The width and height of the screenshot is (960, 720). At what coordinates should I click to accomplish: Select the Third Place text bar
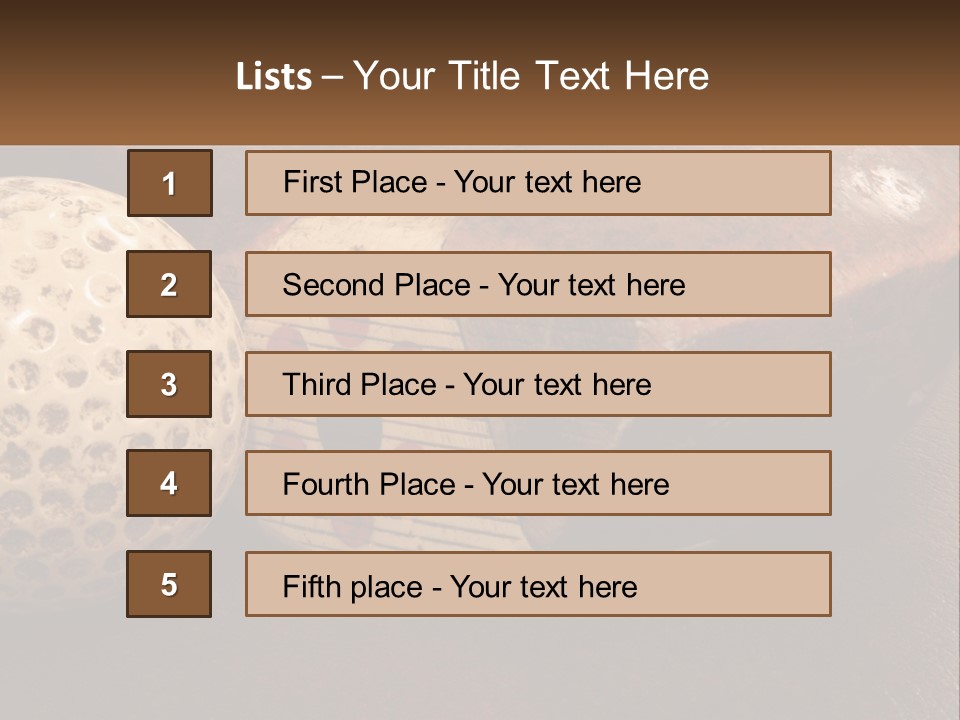click(538, 384)
